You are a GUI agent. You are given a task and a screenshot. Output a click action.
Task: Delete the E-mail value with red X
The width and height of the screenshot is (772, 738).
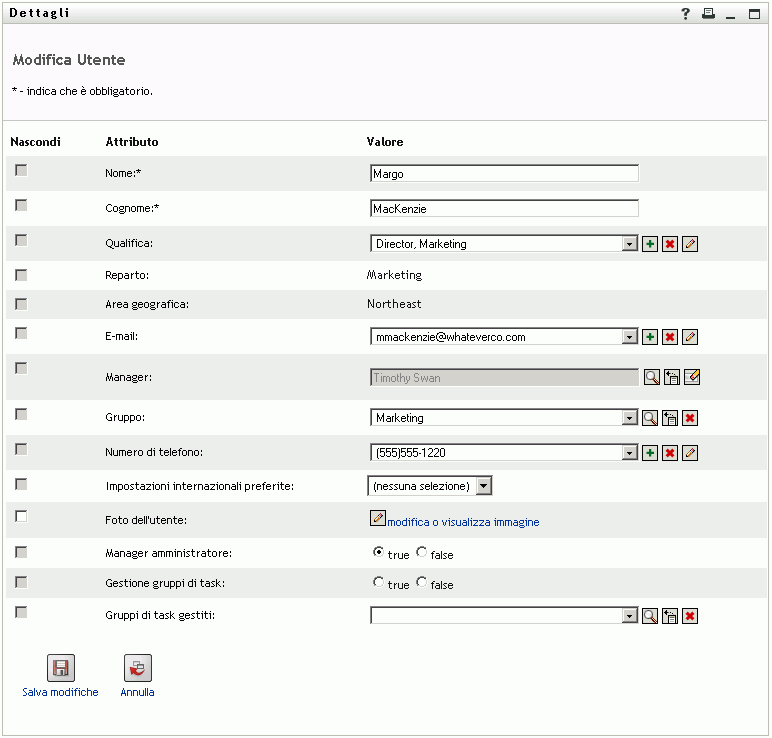(x=670, y=337)
